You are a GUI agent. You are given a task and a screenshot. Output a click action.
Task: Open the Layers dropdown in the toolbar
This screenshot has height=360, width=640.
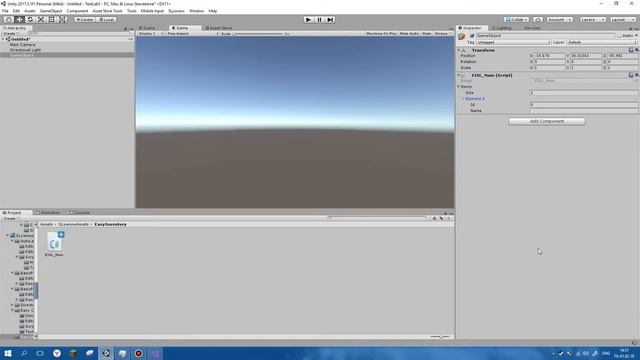tap(593, 20)
